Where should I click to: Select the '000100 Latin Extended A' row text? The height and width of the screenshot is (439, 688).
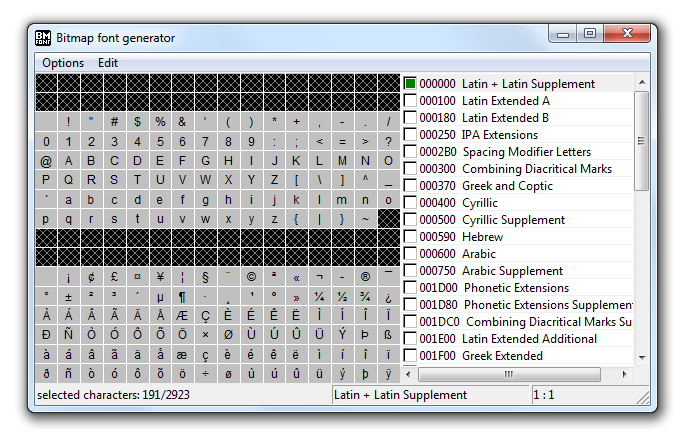(484, 101)
